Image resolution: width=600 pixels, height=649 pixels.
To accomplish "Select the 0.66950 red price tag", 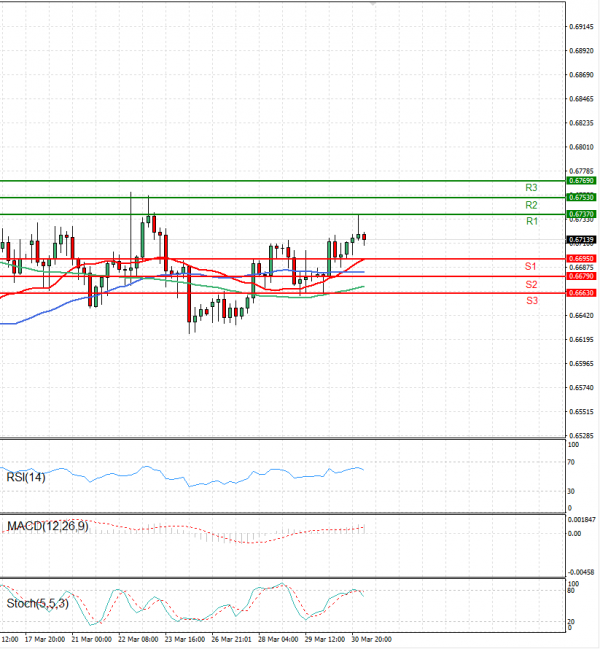I will [581, 259].
